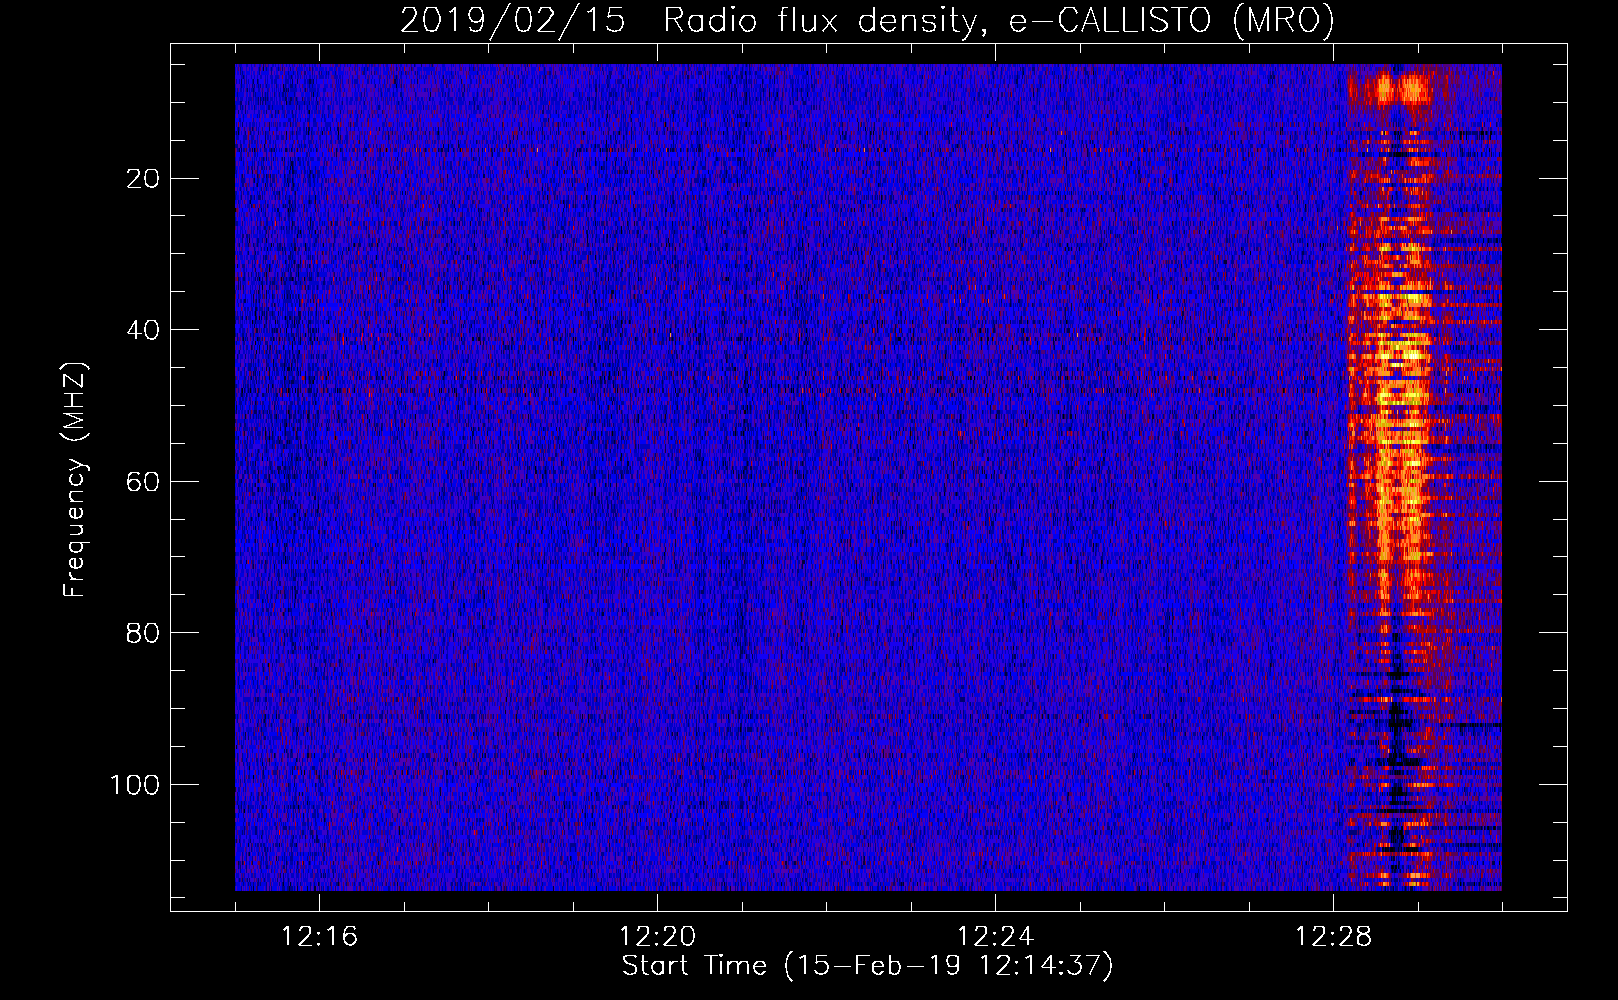The height and width of the screenshot is (1000, 1618).
Task: Click the 40 MHz frequency label
Action: pyautogui.click(x=144, y=329)
